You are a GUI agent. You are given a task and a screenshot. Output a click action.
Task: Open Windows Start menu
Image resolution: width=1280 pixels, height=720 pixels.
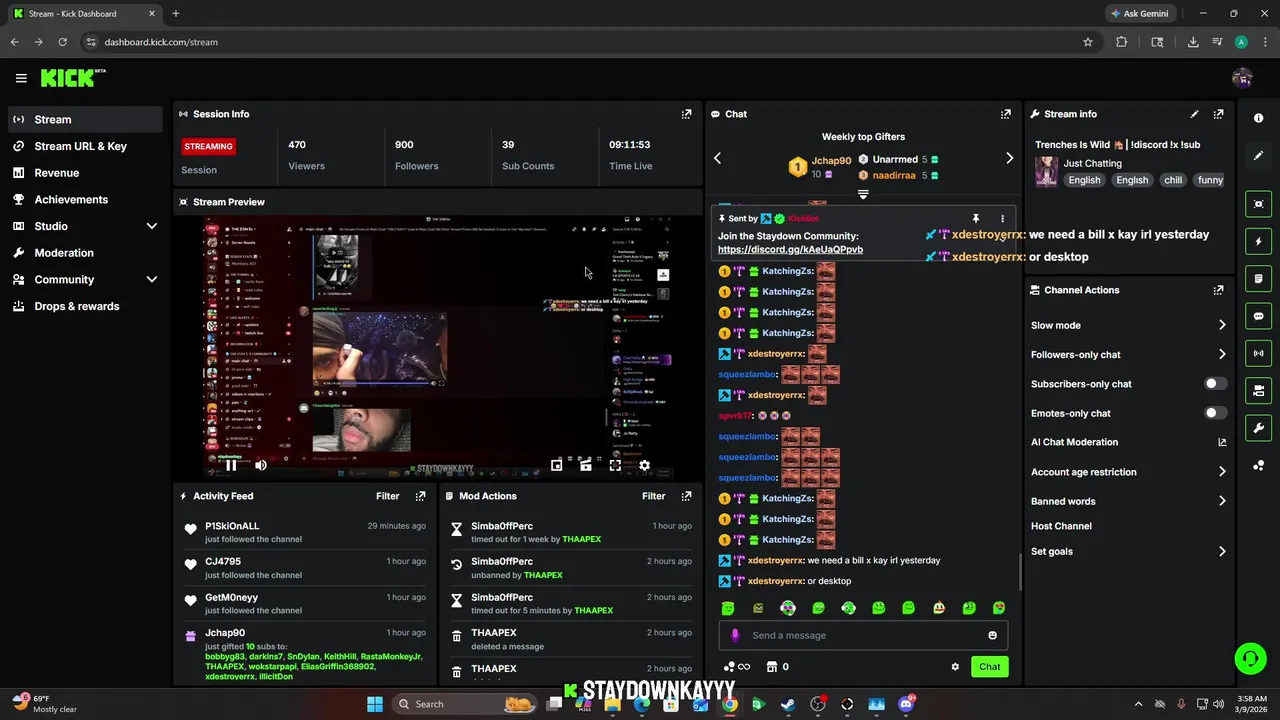point(374,704)
